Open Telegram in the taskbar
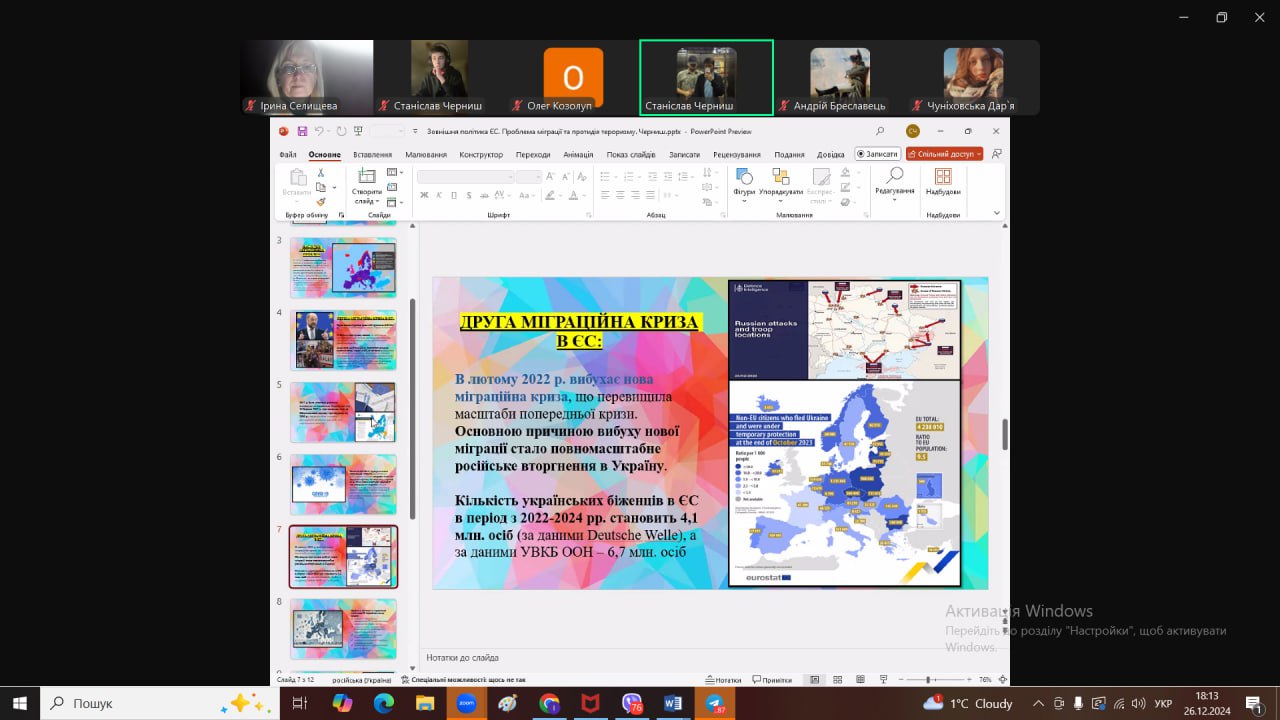The width and height of the screenshot is (1280, 720). (714, 703)
